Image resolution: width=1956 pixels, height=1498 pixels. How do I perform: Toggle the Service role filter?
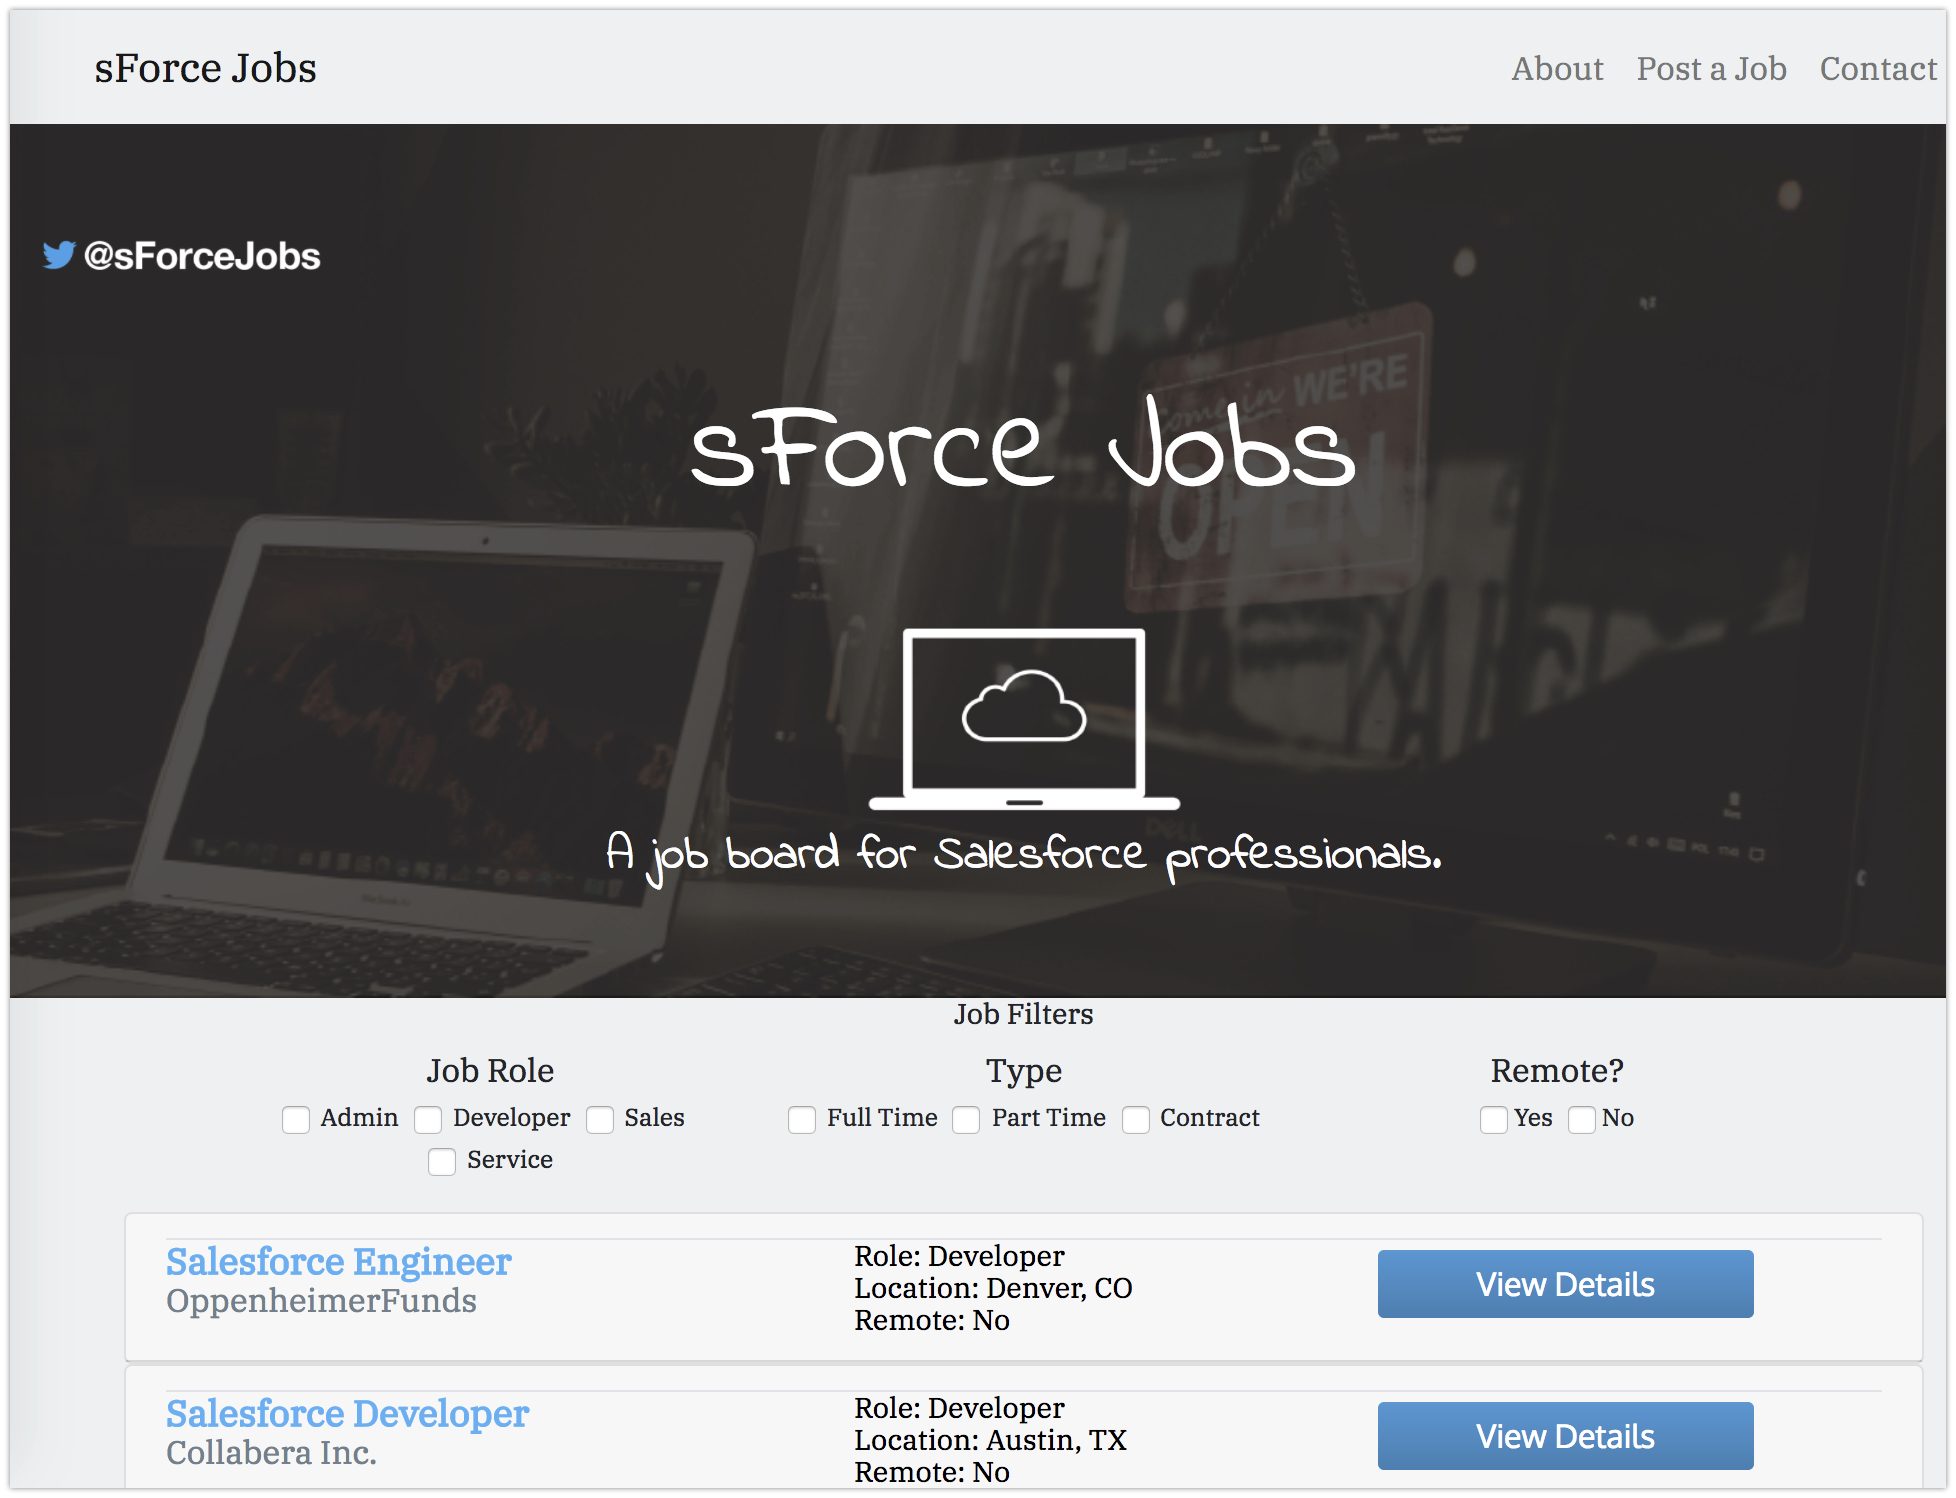point(442,1161)
